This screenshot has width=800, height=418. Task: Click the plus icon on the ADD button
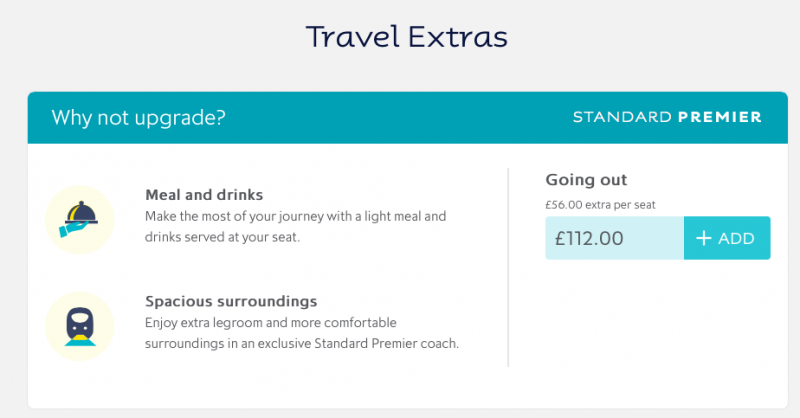(704, 238)
